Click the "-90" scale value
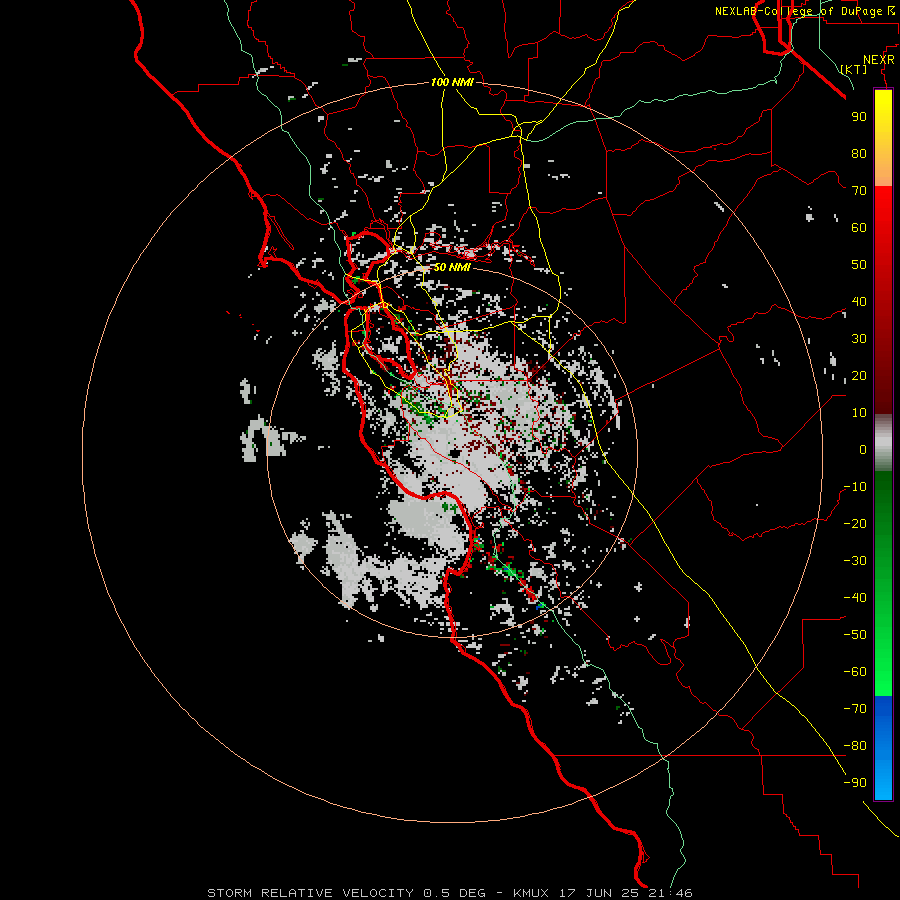This screenshot has height=900, width=900. pyautogui.click(x=855, y=783)
